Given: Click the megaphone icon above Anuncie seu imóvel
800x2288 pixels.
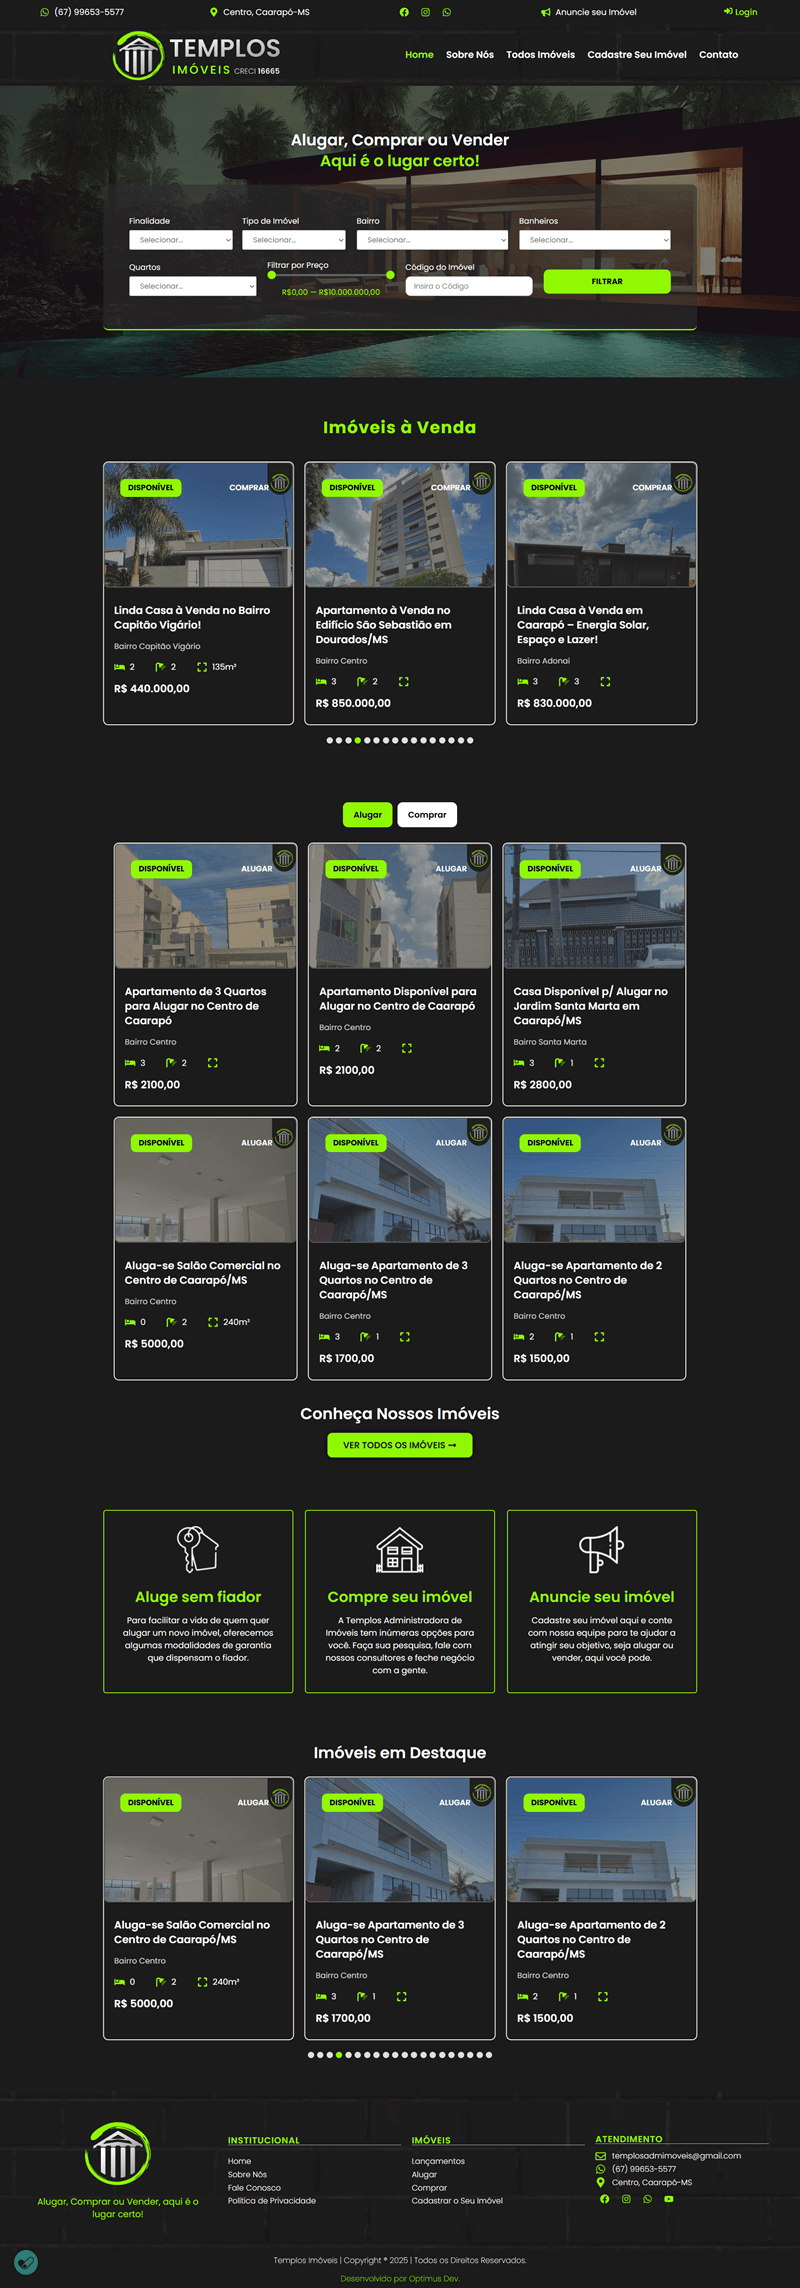Looking at the screenshot, I should [601, 1549].
